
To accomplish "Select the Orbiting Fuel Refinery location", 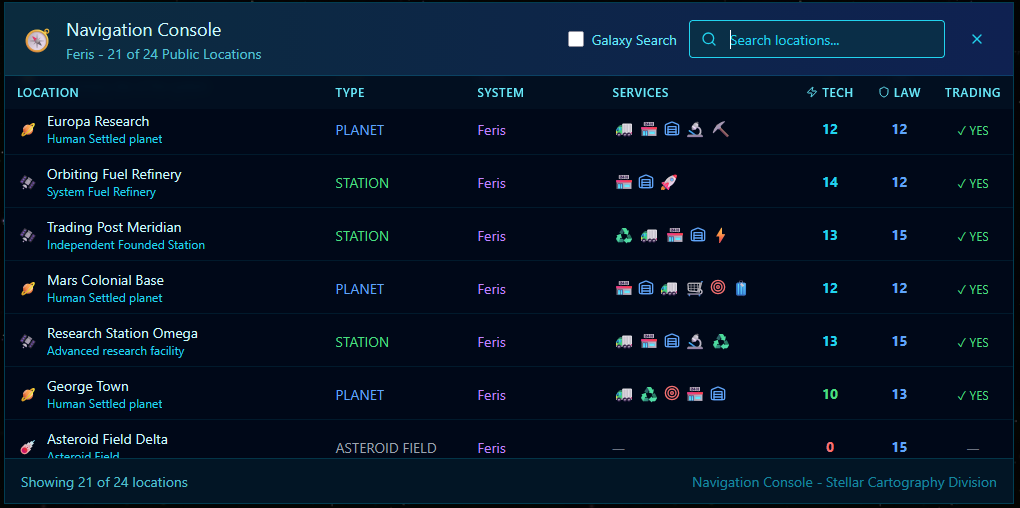I will [114, 175].
